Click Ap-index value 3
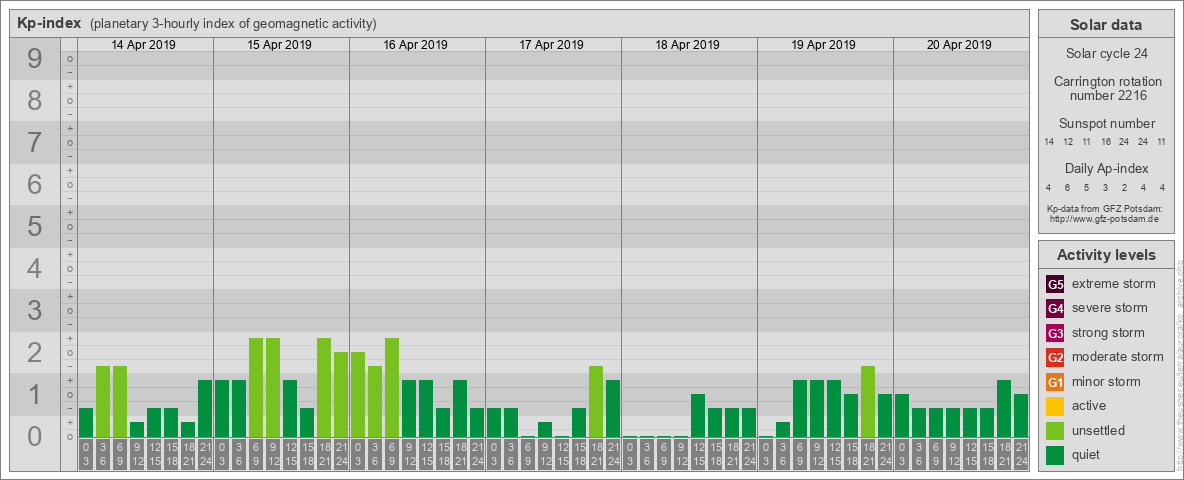Screen dimensions: 1184x480 pyautogui.click(x=1105, y=187)
